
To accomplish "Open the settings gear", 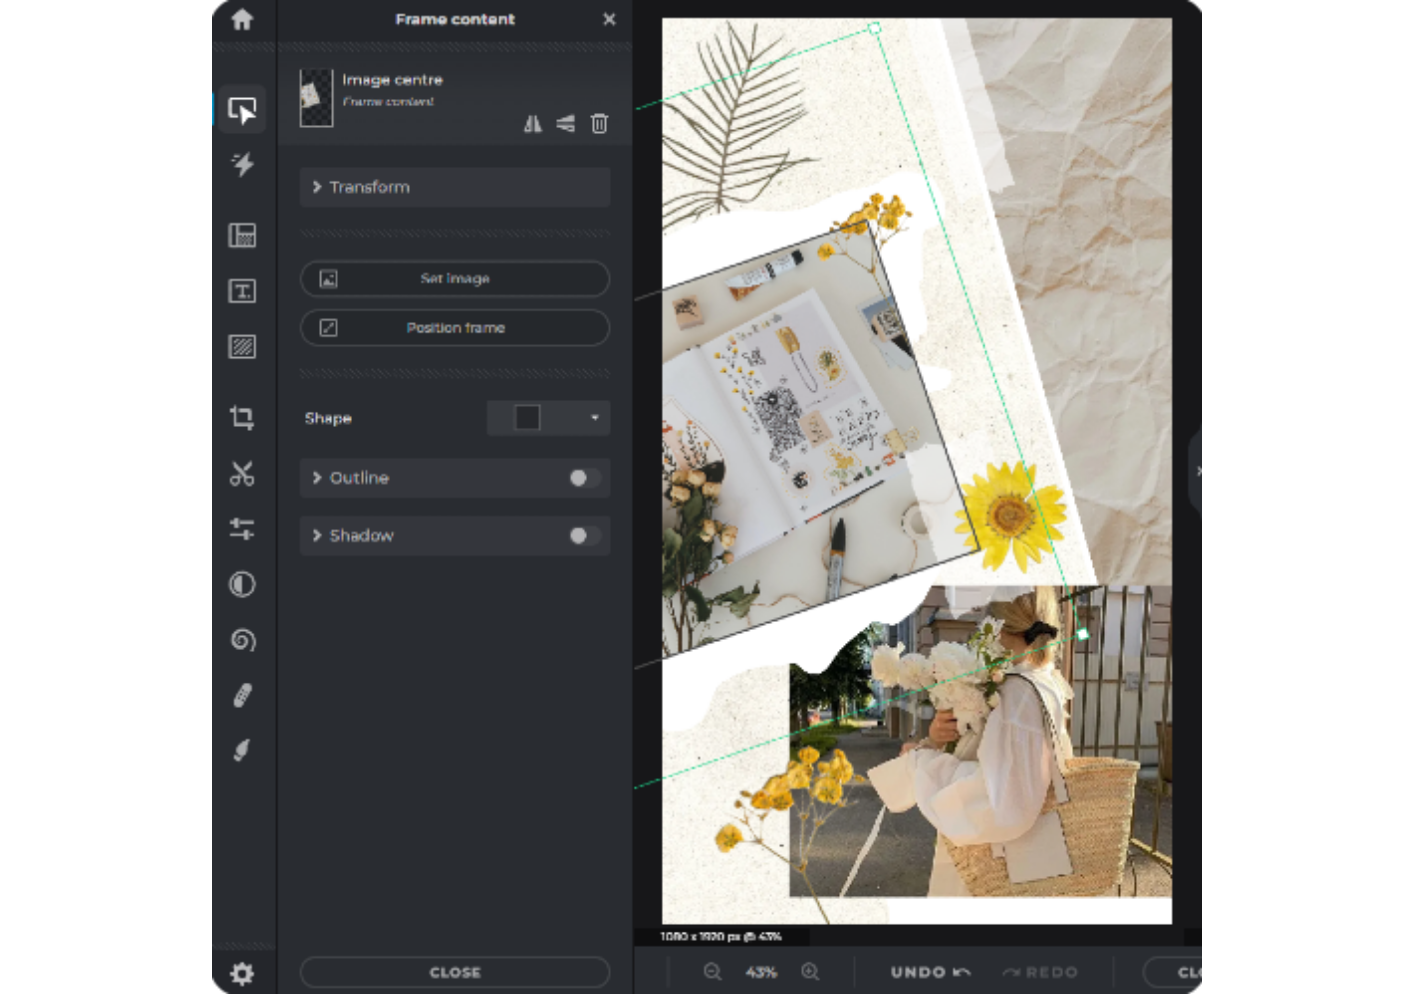I will [242, 972].
